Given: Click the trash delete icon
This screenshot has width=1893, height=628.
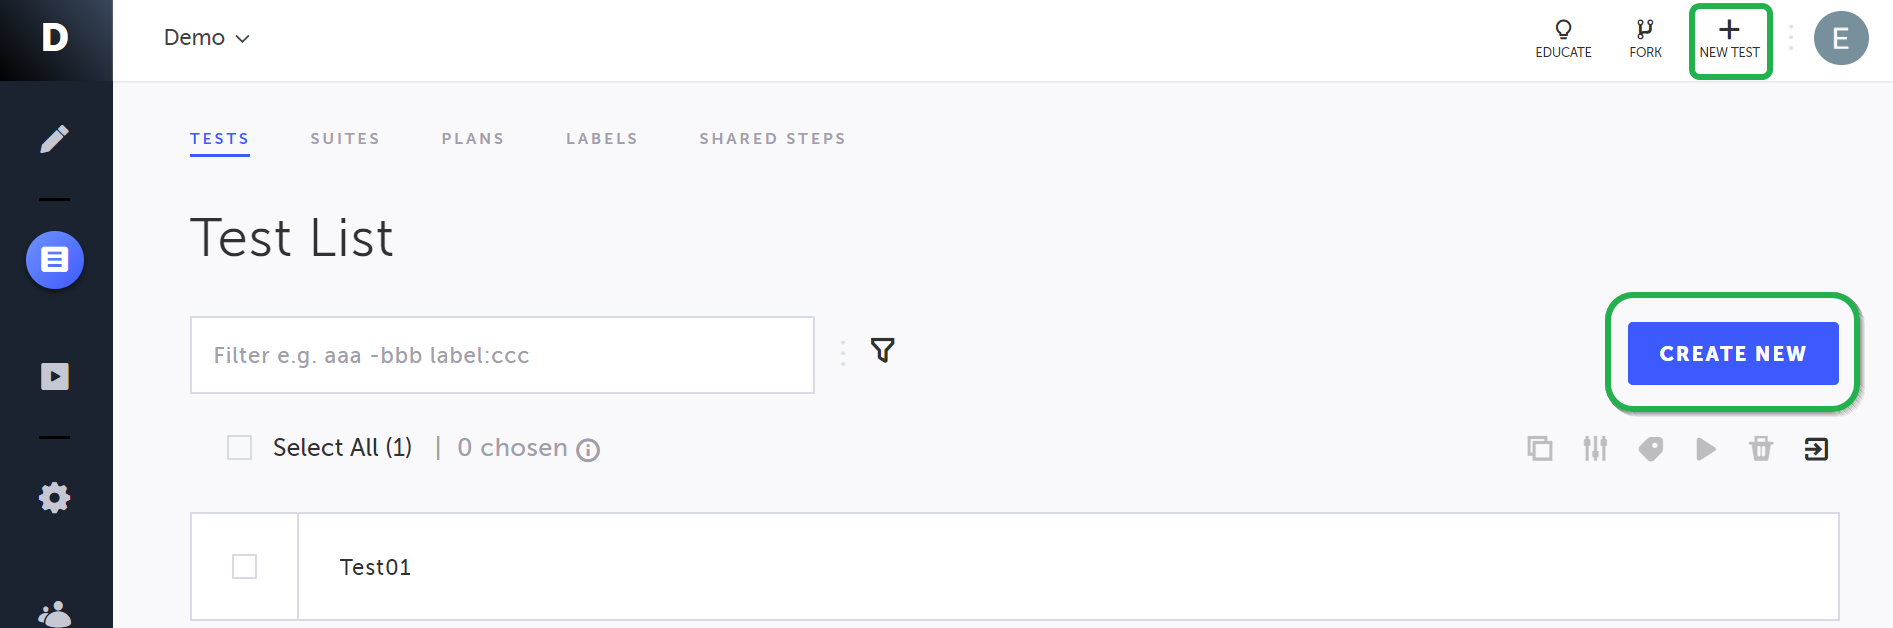Looking at the screenshot, I should click(x=1761, y=449).
